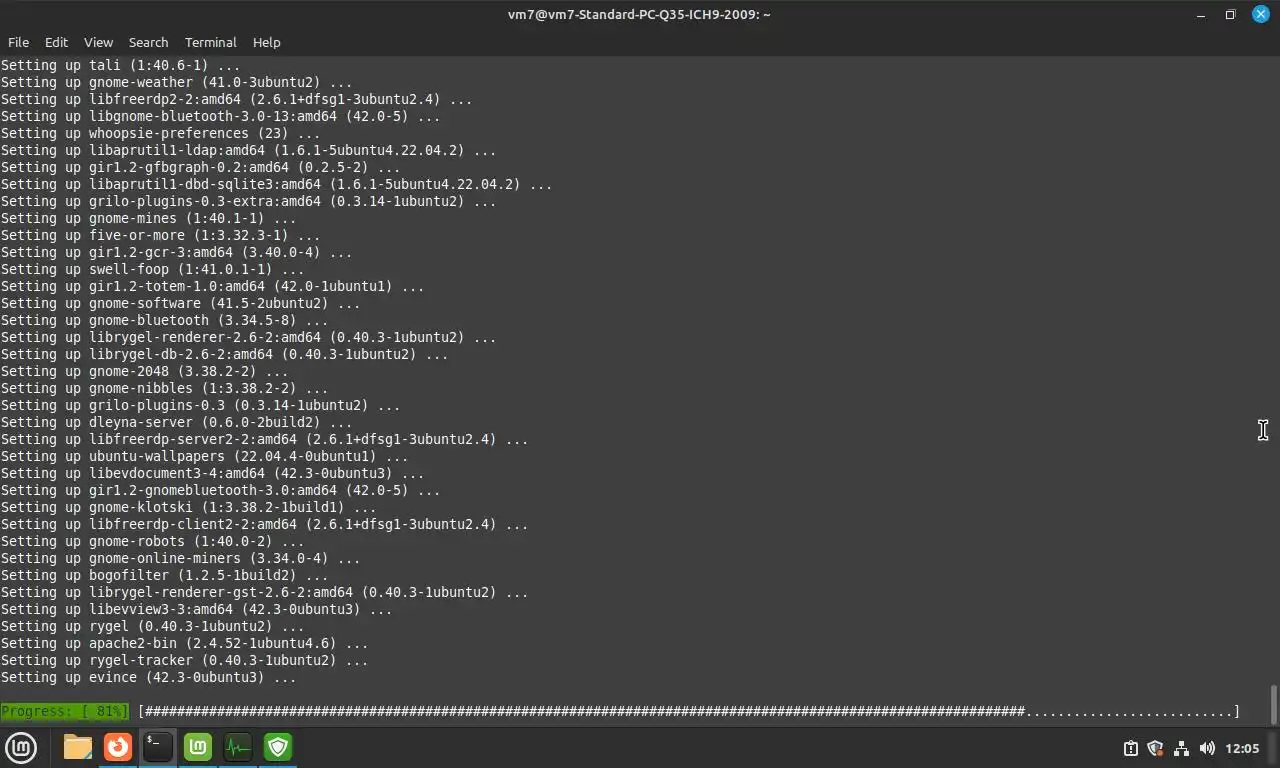This screenshot has width=1280, height=768.
Task: Open the network connection tray icon
Action: pos(1181,748)
